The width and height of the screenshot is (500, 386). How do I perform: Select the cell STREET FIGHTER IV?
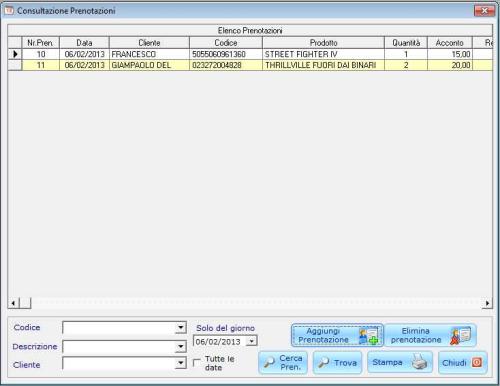point(323,54)
